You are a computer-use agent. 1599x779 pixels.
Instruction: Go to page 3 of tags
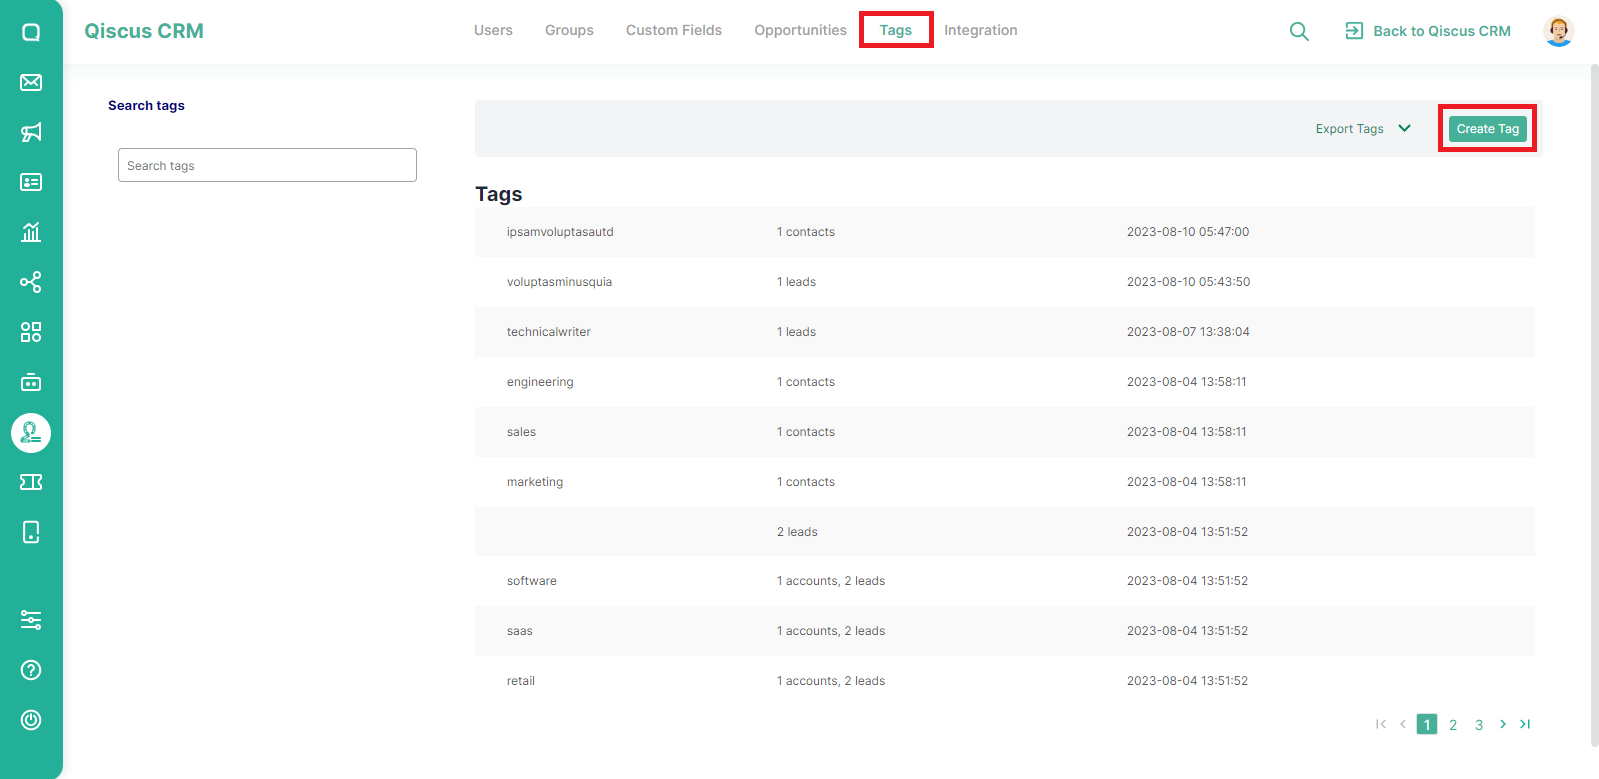[1479, 725]
